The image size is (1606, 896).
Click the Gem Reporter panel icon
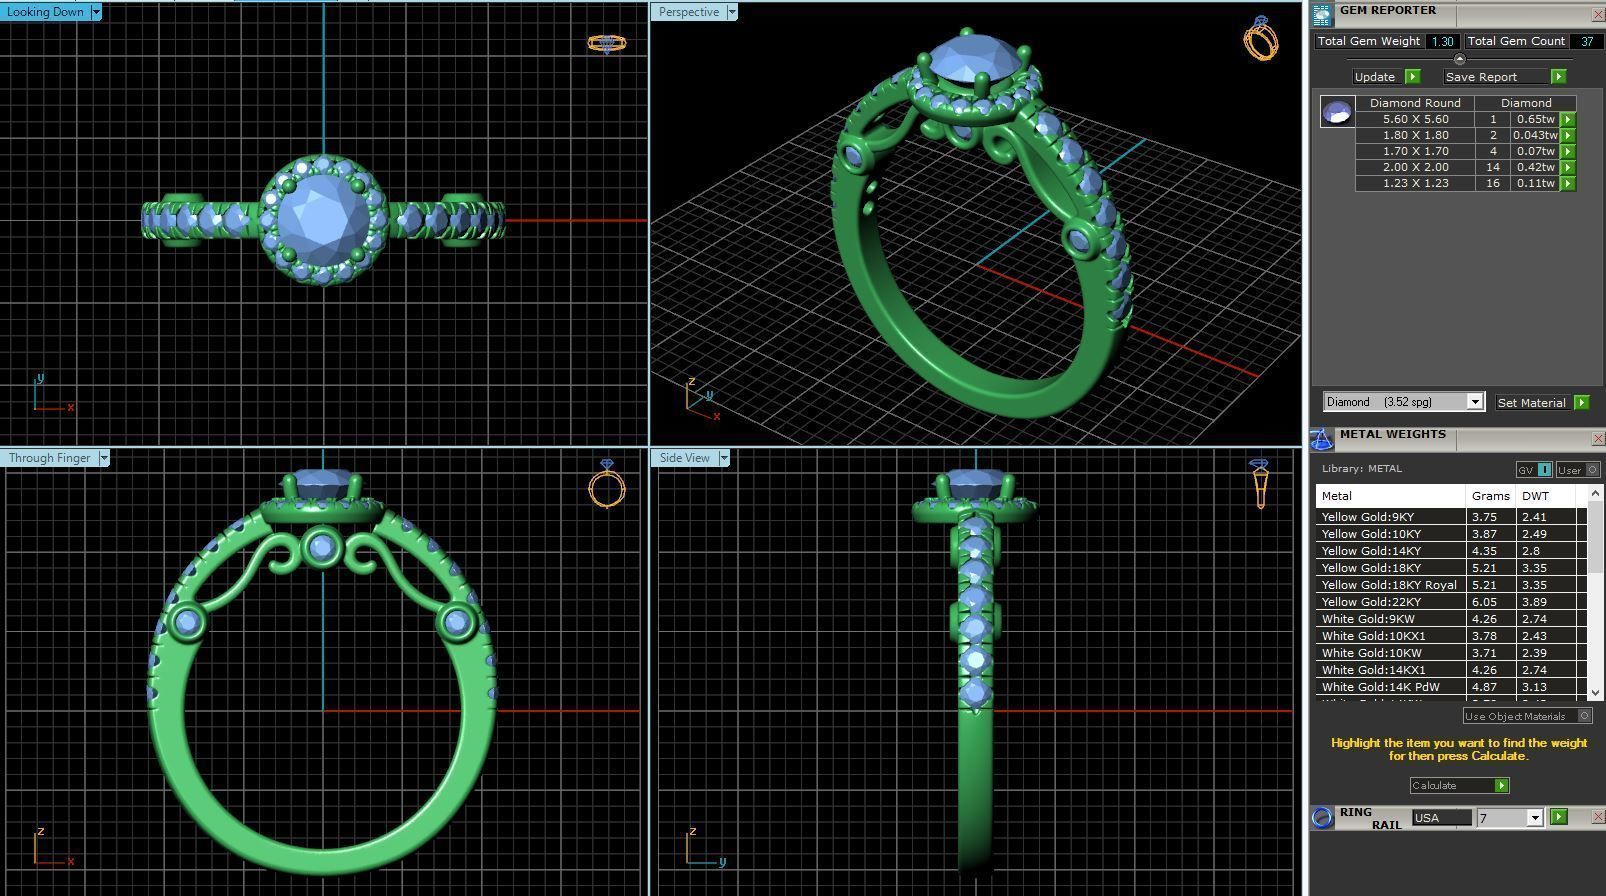coord(1322,14)
